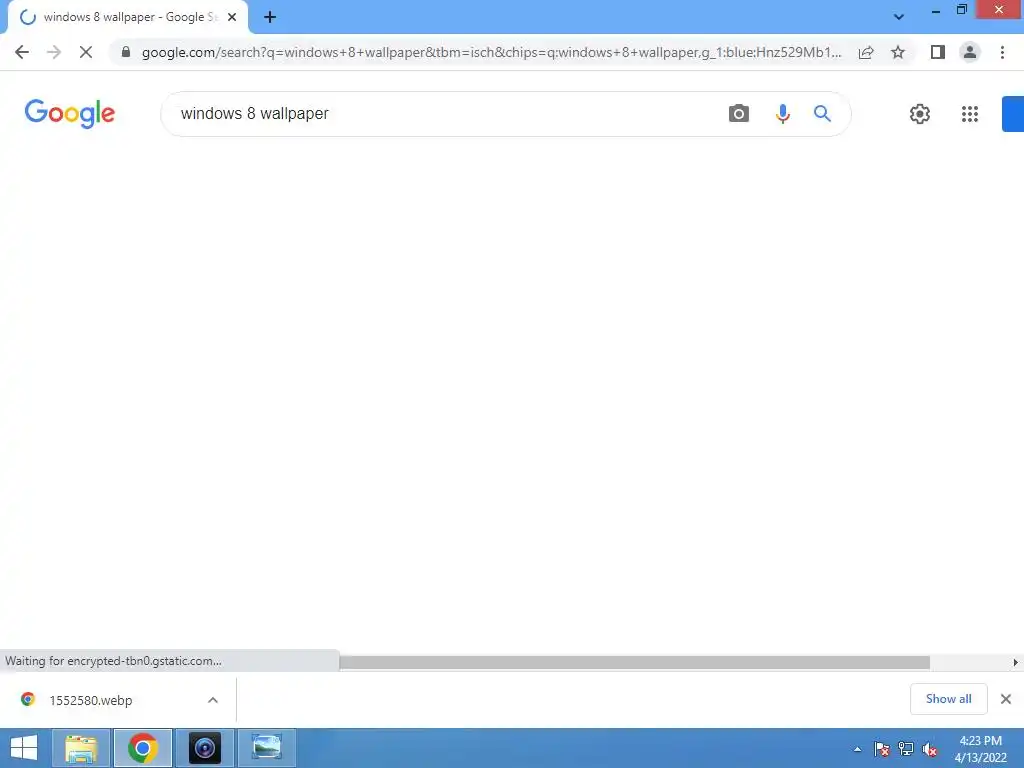
Task: Click the forward navigation arrow
Action: click(54, 52)
